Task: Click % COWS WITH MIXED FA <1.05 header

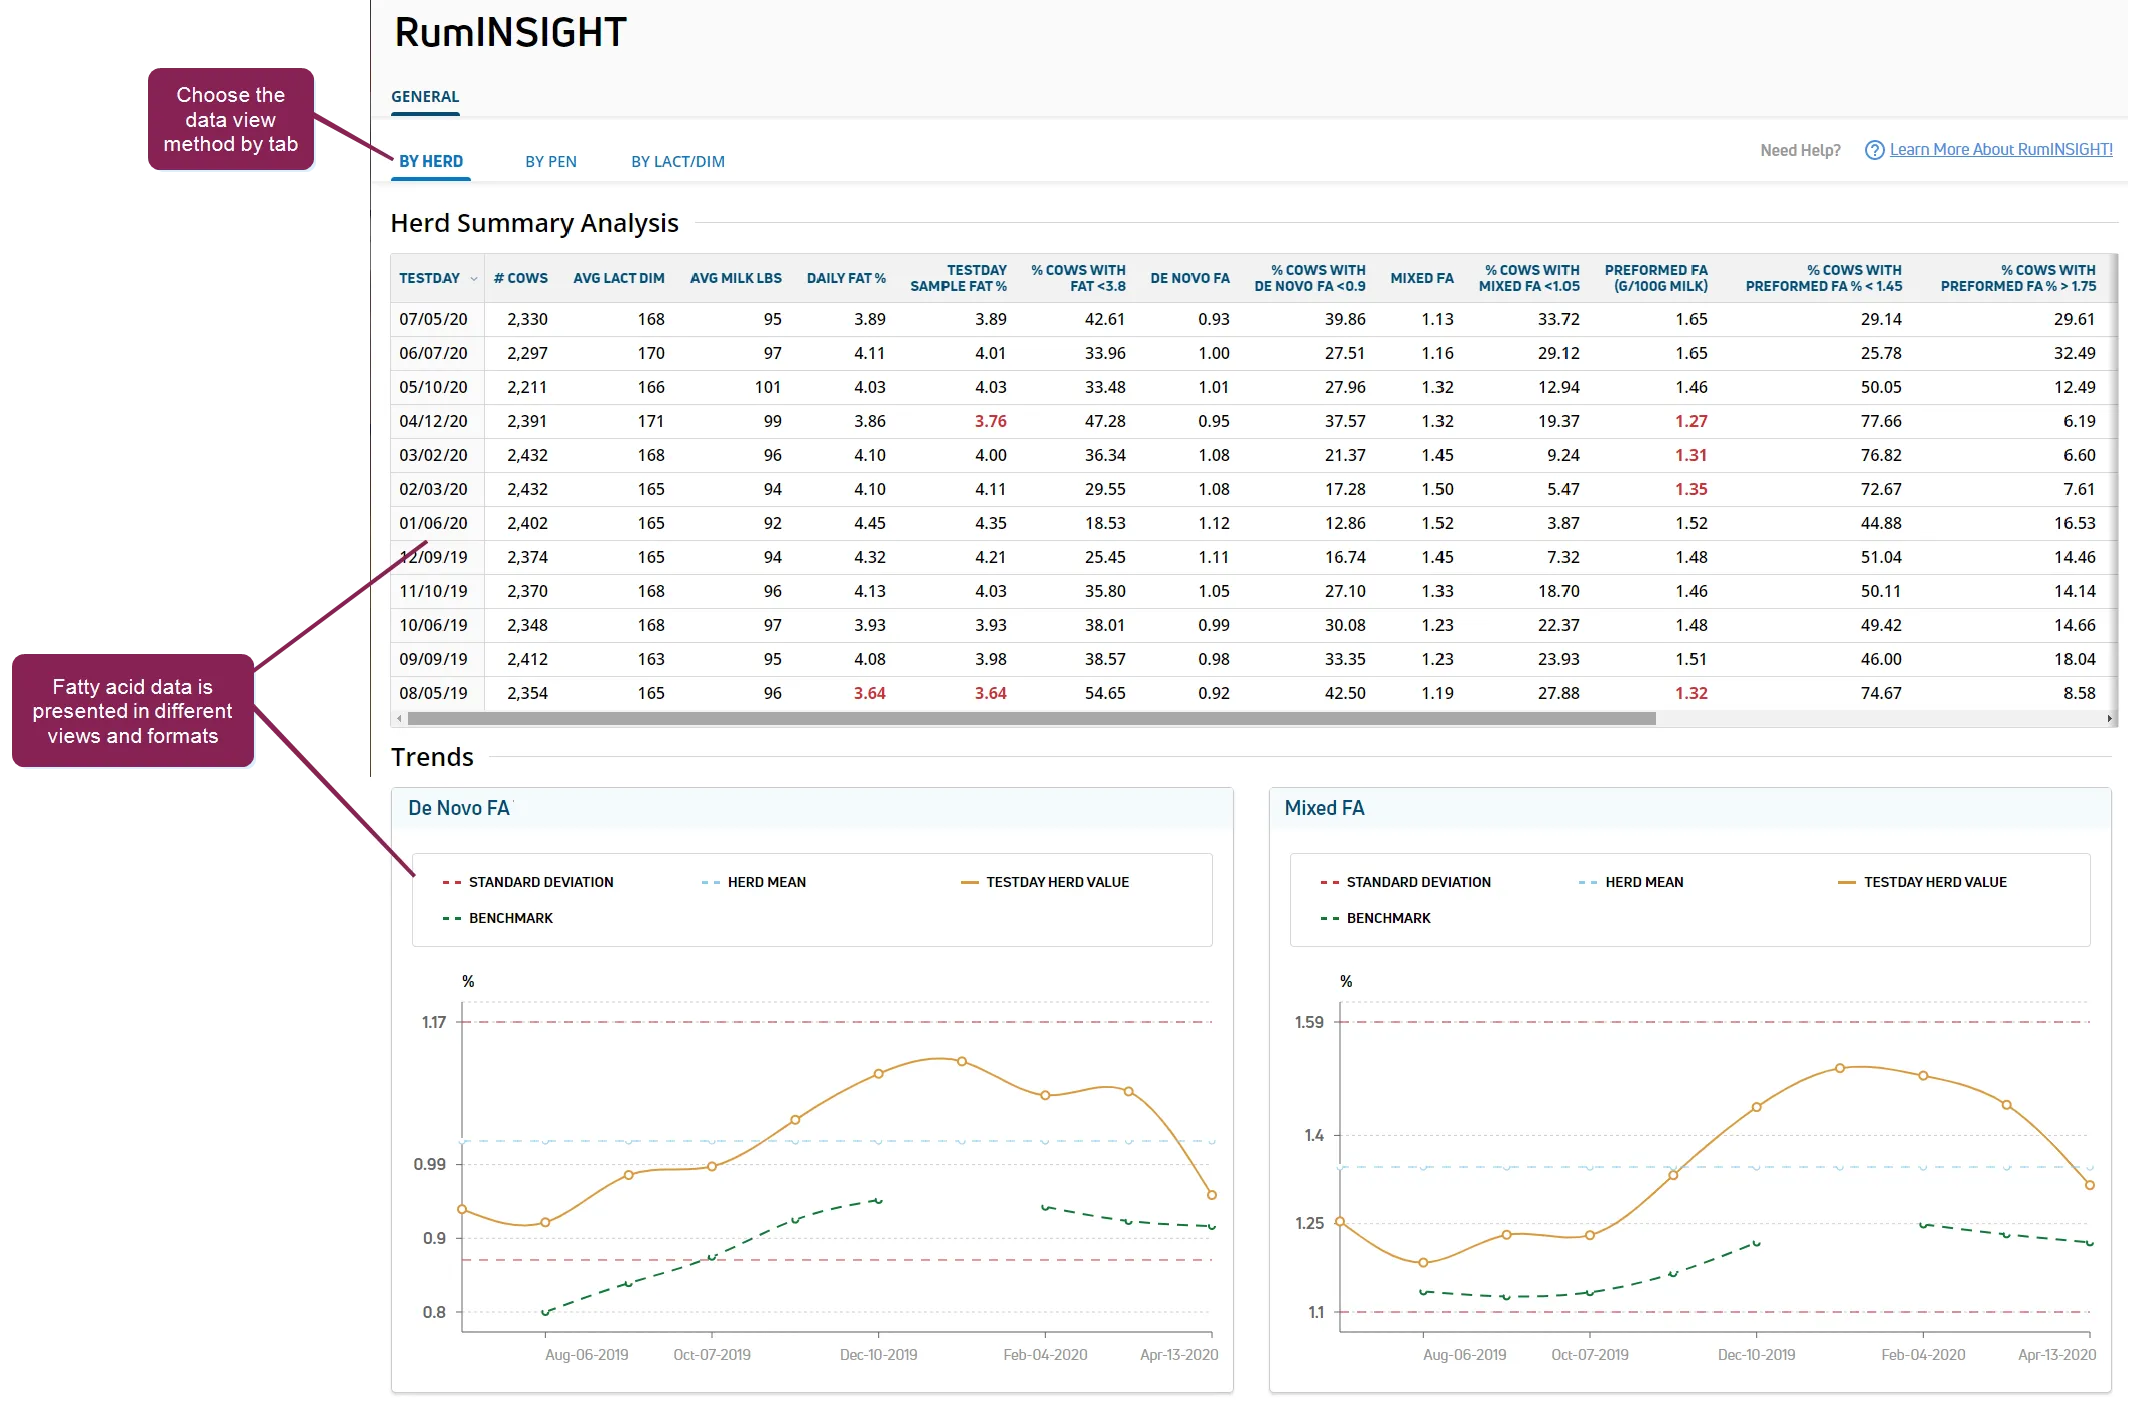Action: (x=1530, y=279)
